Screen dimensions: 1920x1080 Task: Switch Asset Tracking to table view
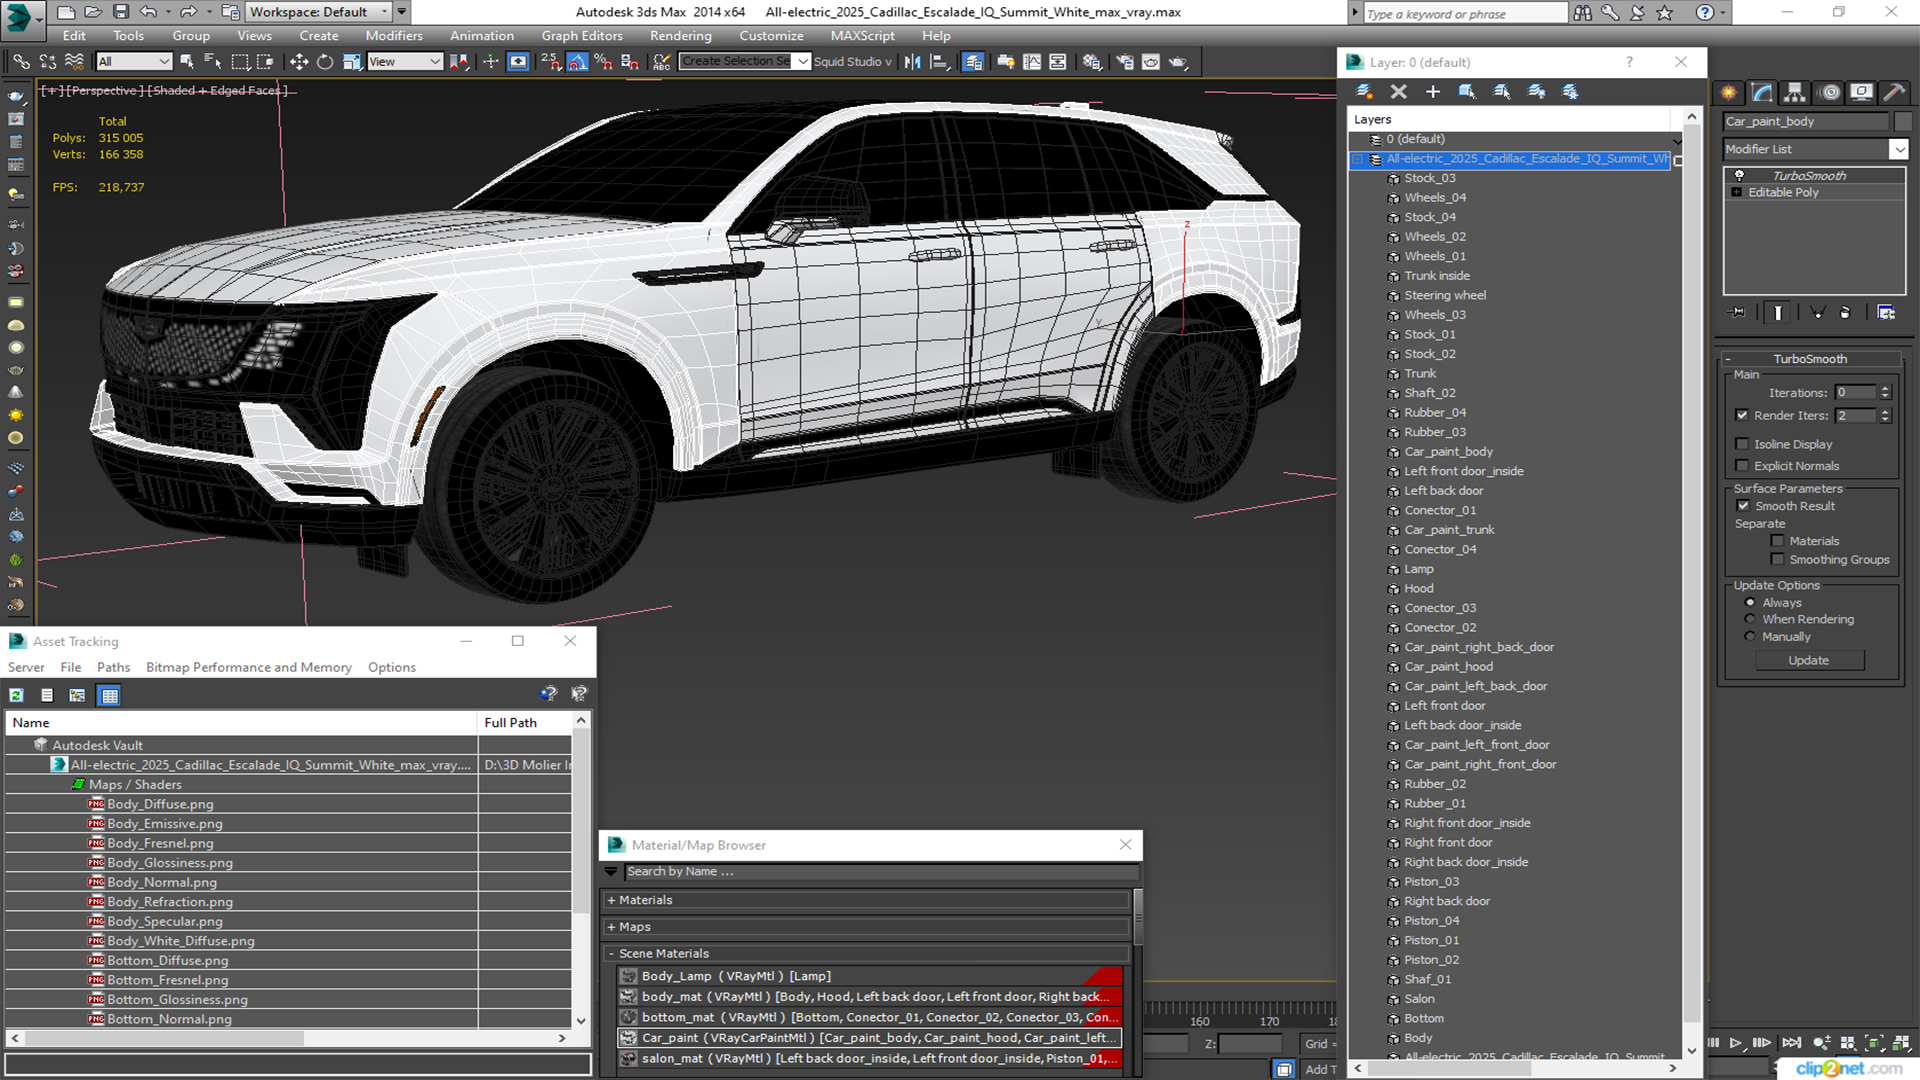(x=110, y=695)
